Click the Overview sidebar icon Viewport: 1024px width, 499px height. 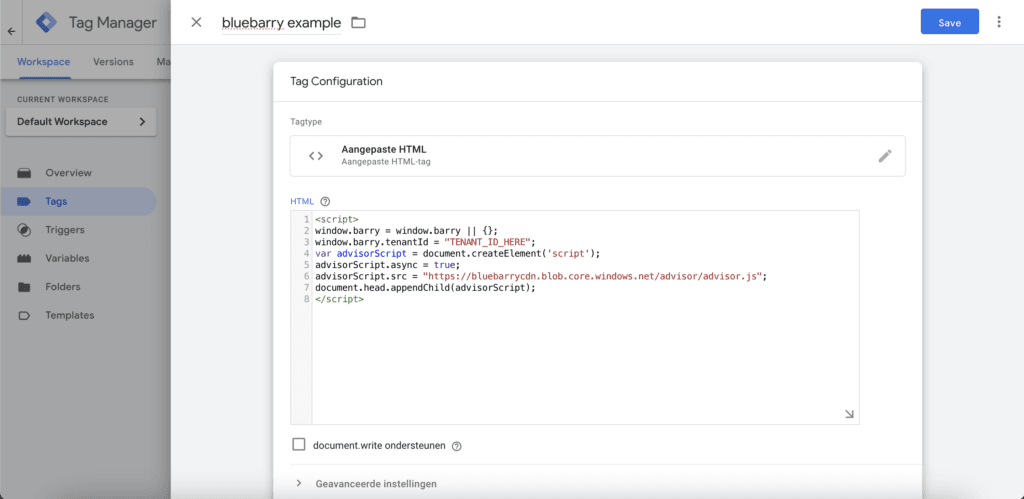tap(24, 173)
